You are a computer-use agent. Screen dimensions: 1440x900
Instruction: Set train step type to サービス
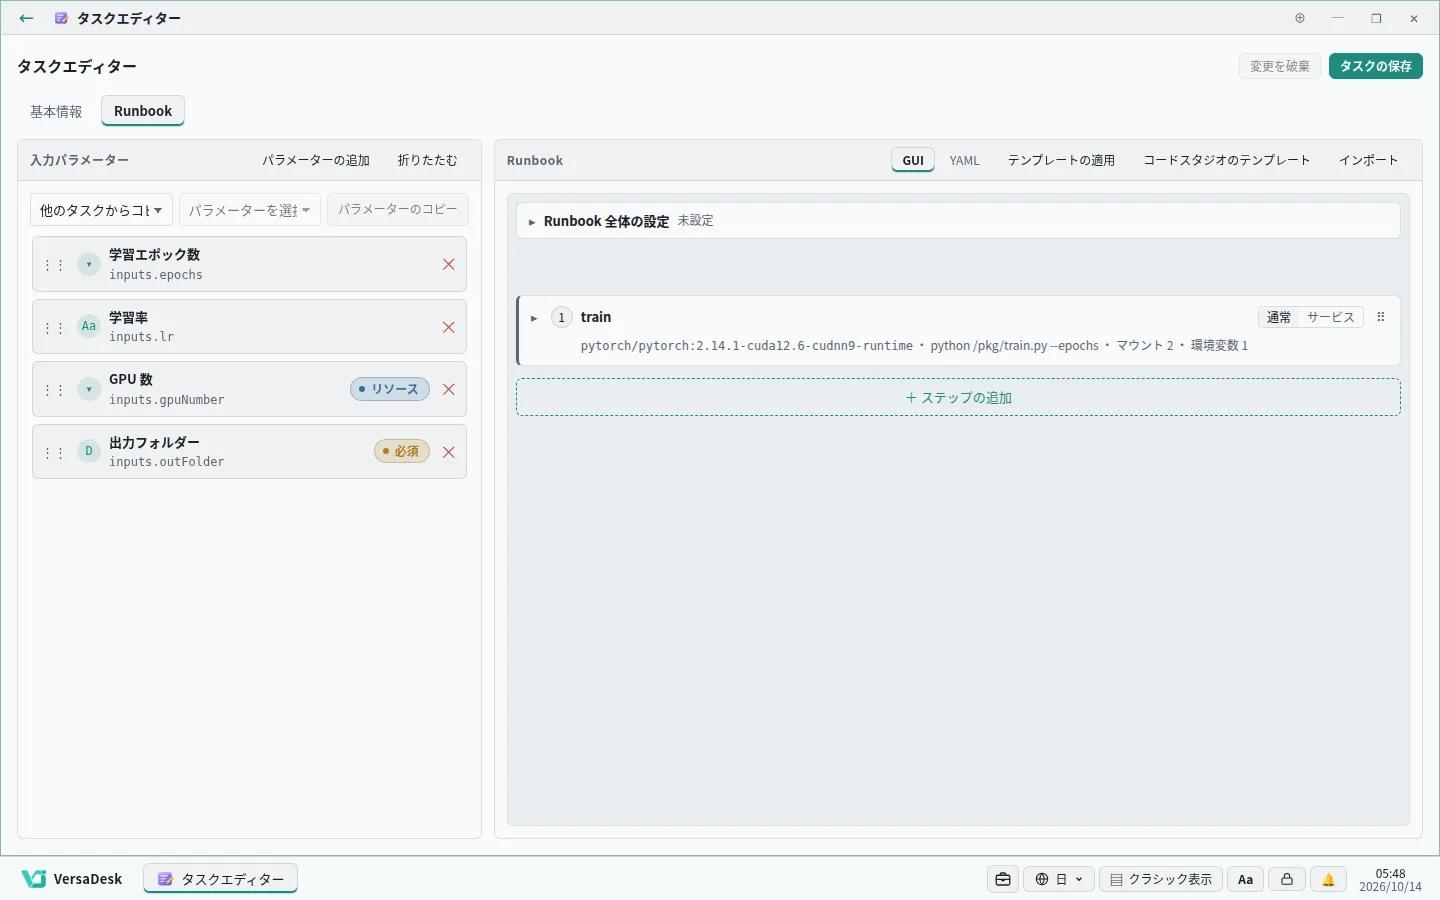[1330, 317]
